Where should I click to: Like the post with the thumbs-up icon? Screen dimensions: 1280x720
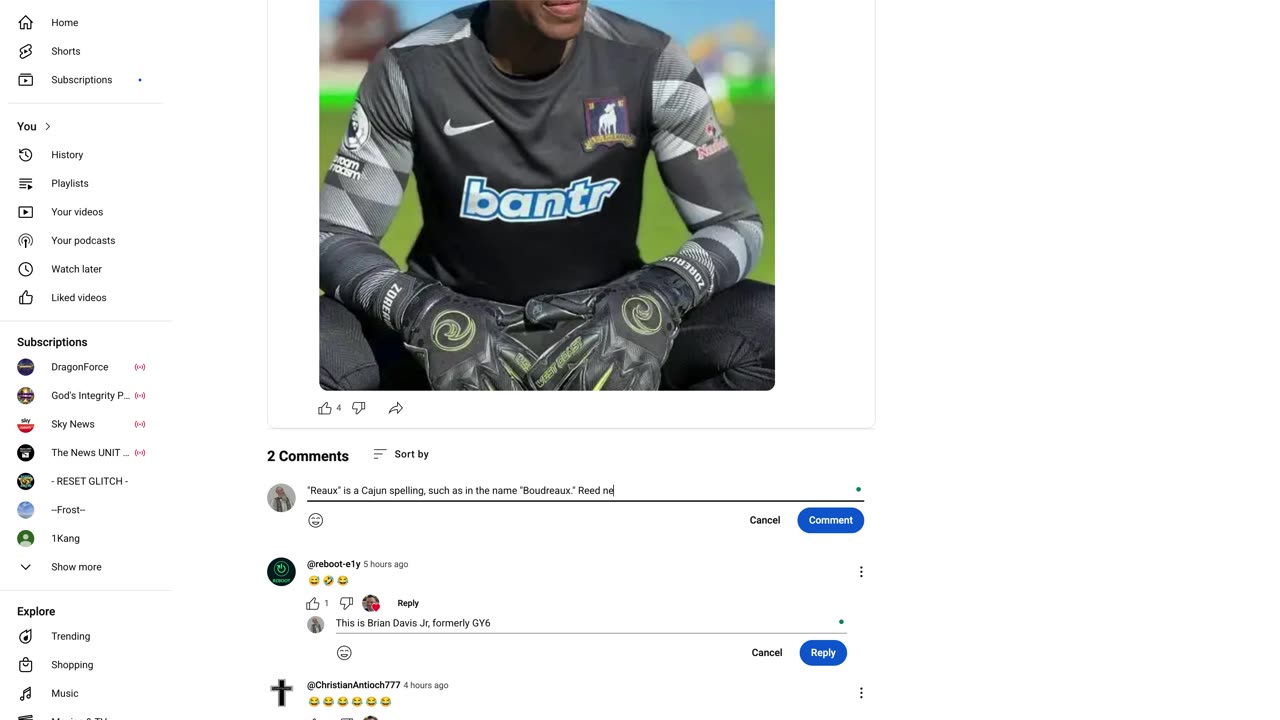point(324,408)
